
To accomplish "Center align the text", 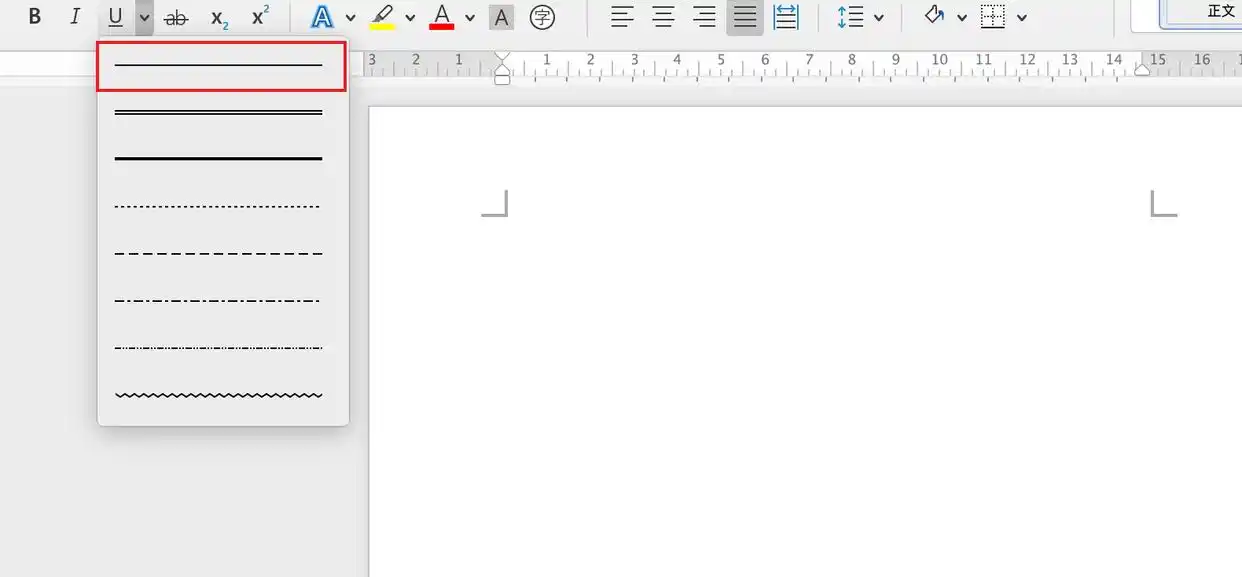I will tap(663, 17).
